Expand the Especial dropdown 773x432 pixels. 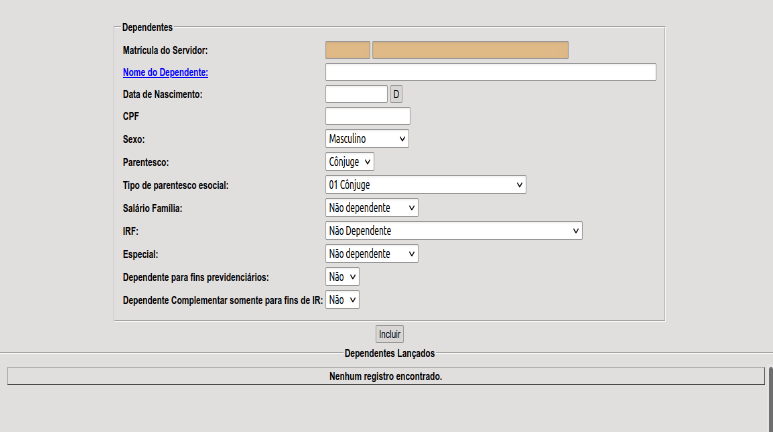click(371, 253)
